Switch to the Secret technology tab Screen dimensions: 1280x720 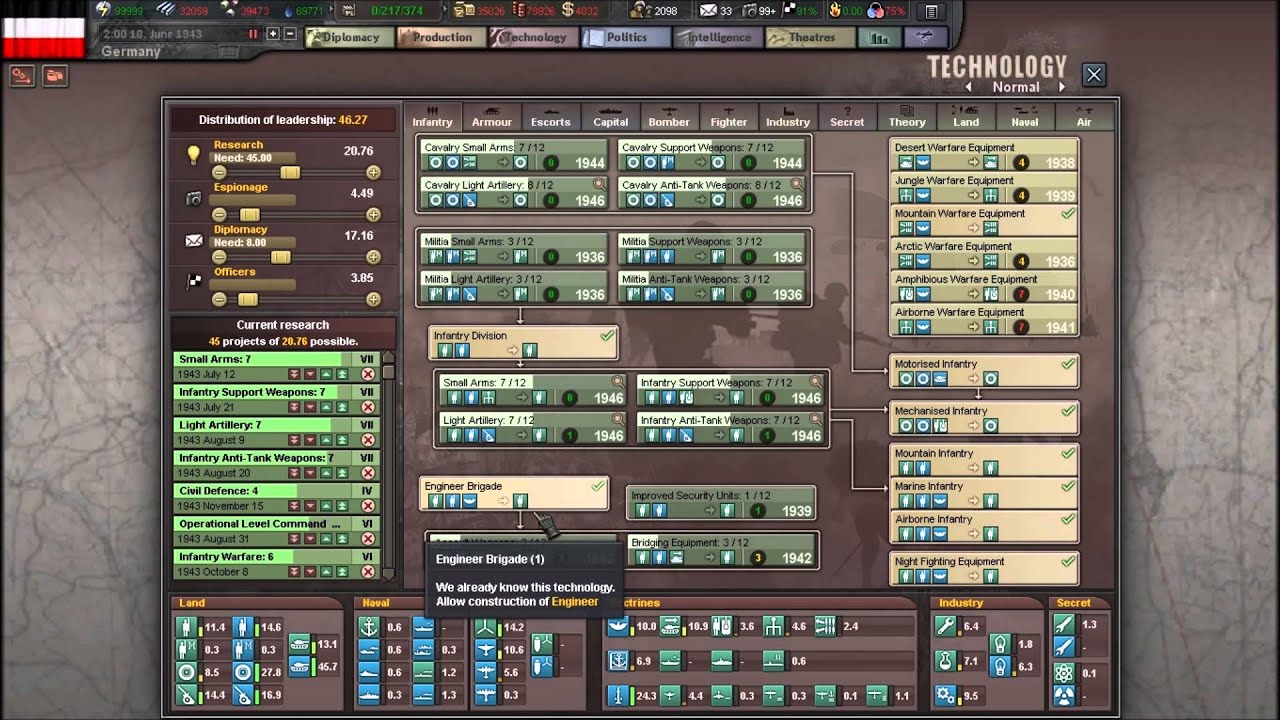(847, 116)
